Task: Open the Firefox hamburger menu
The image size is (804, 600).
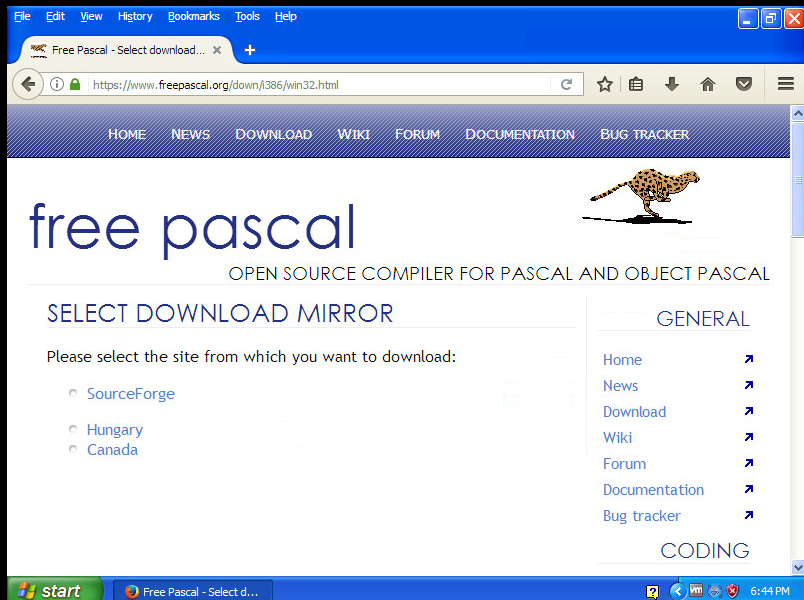Action: 785,85
